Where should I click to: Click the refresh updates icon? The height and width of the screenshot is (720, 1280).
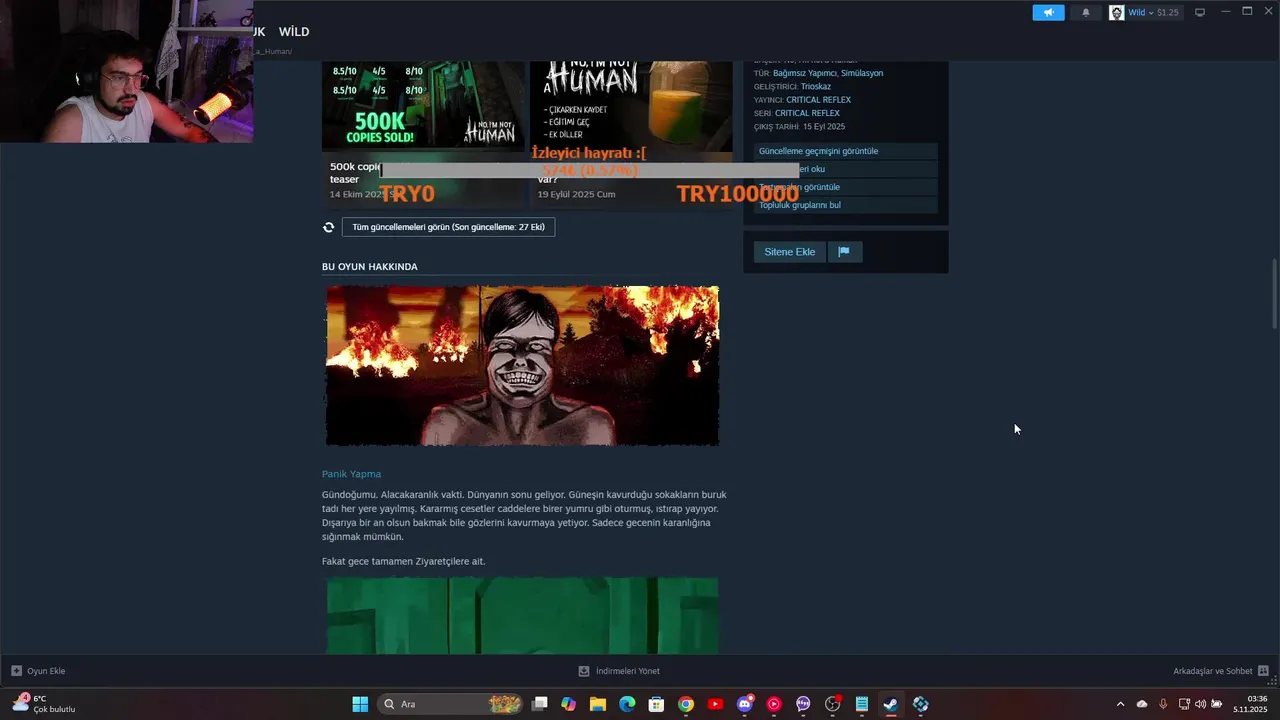[328, 227]
